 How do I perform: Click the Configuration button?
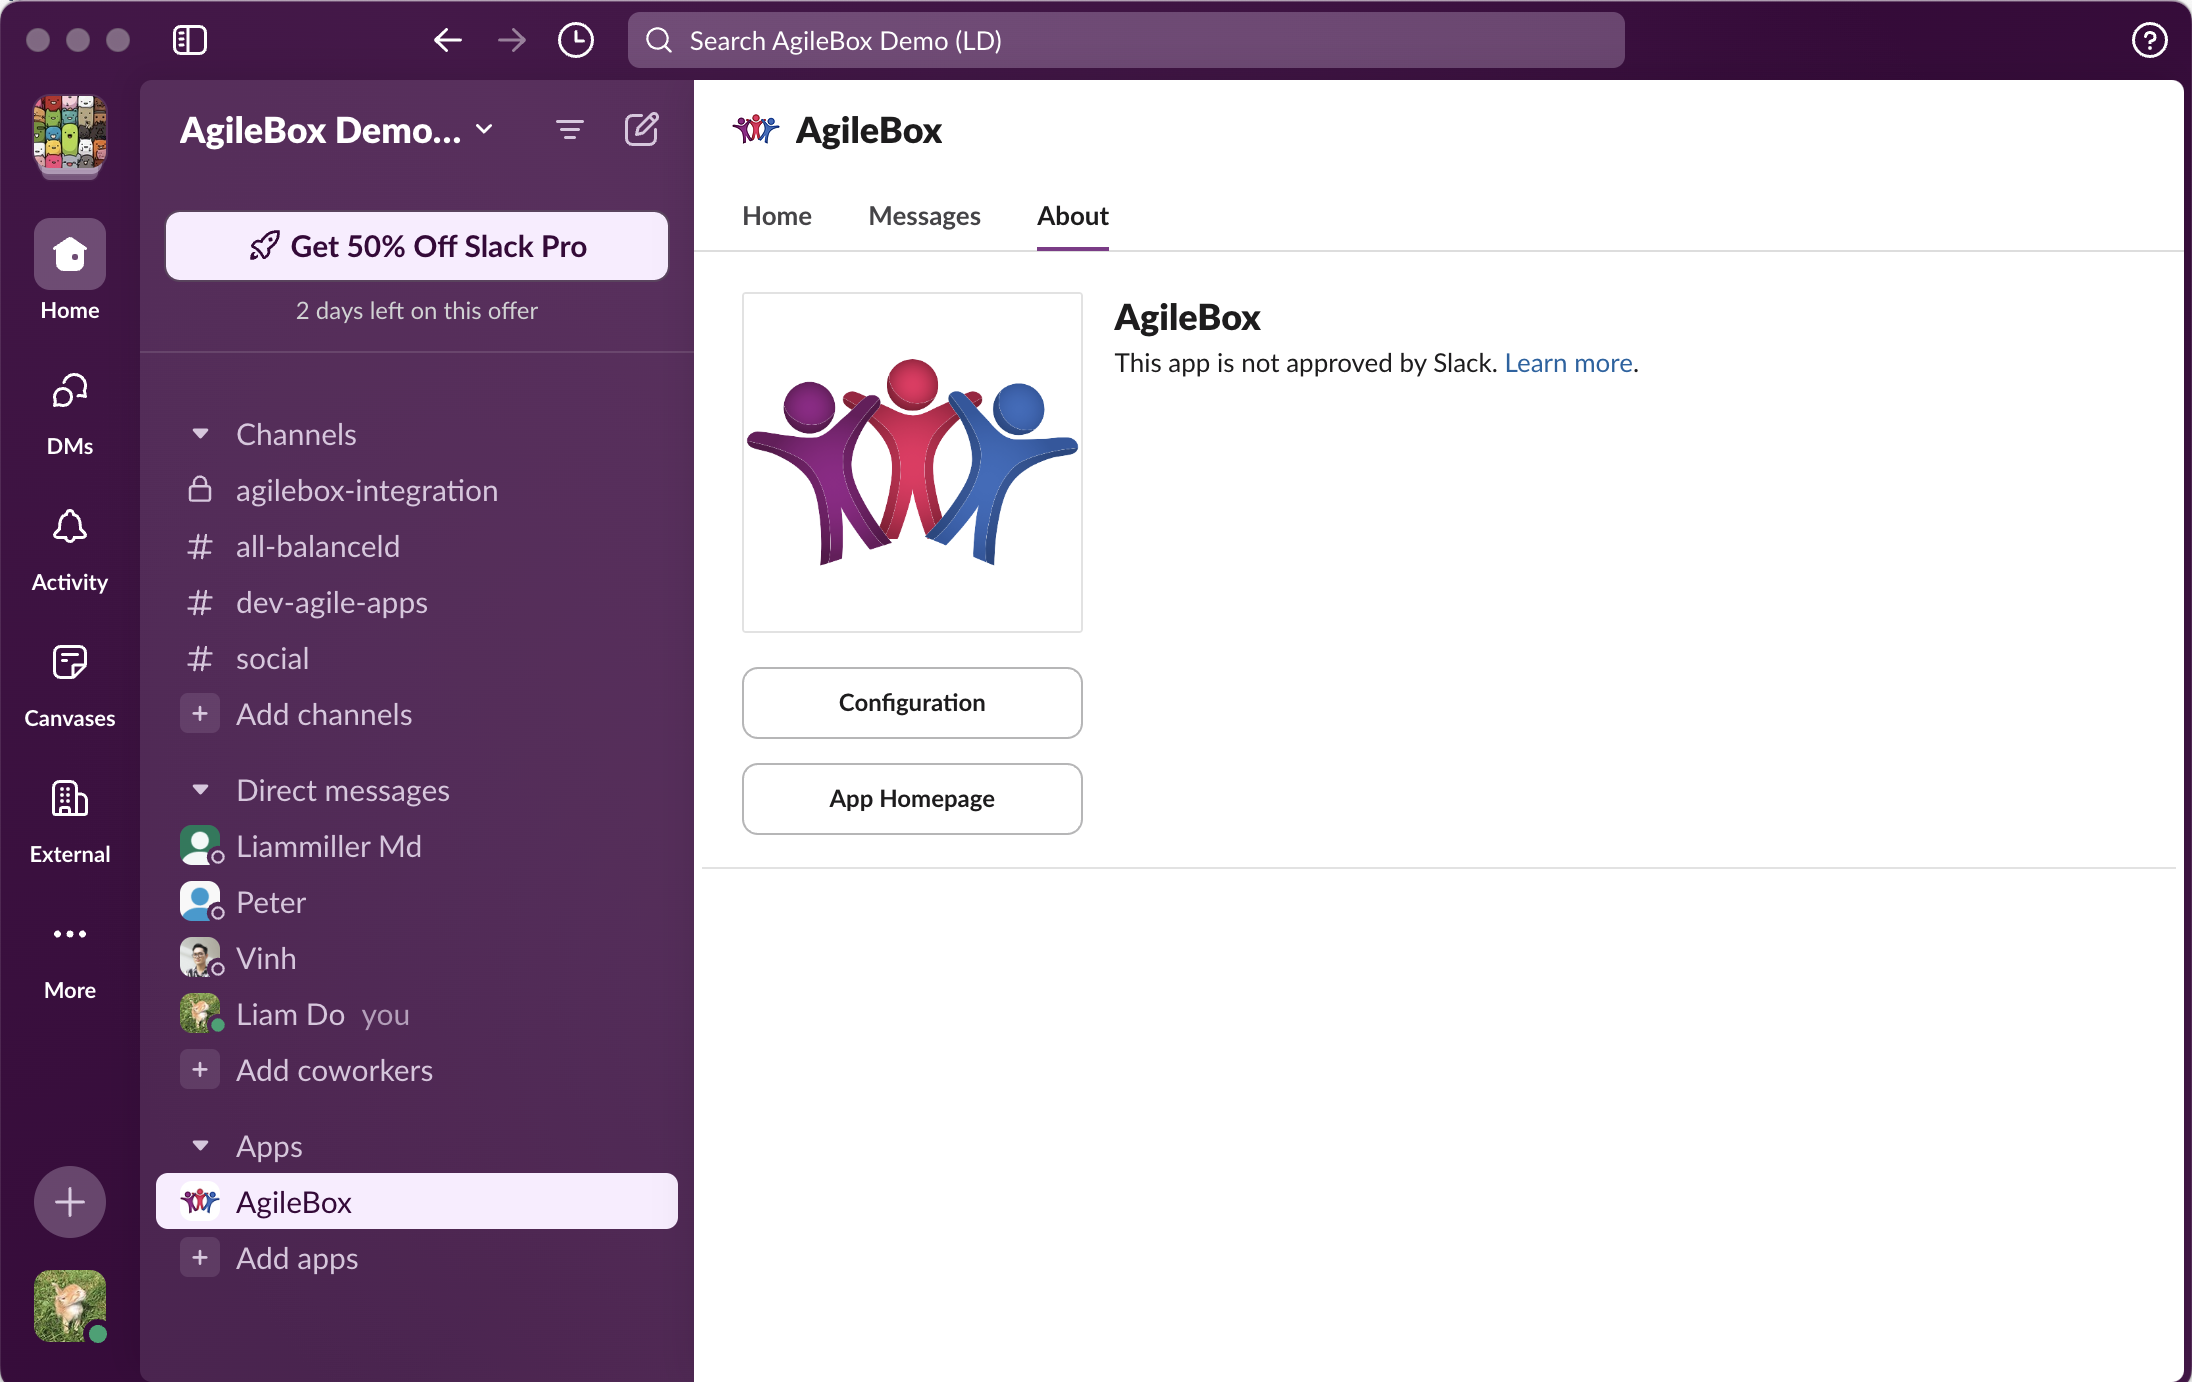coord(912,703)
